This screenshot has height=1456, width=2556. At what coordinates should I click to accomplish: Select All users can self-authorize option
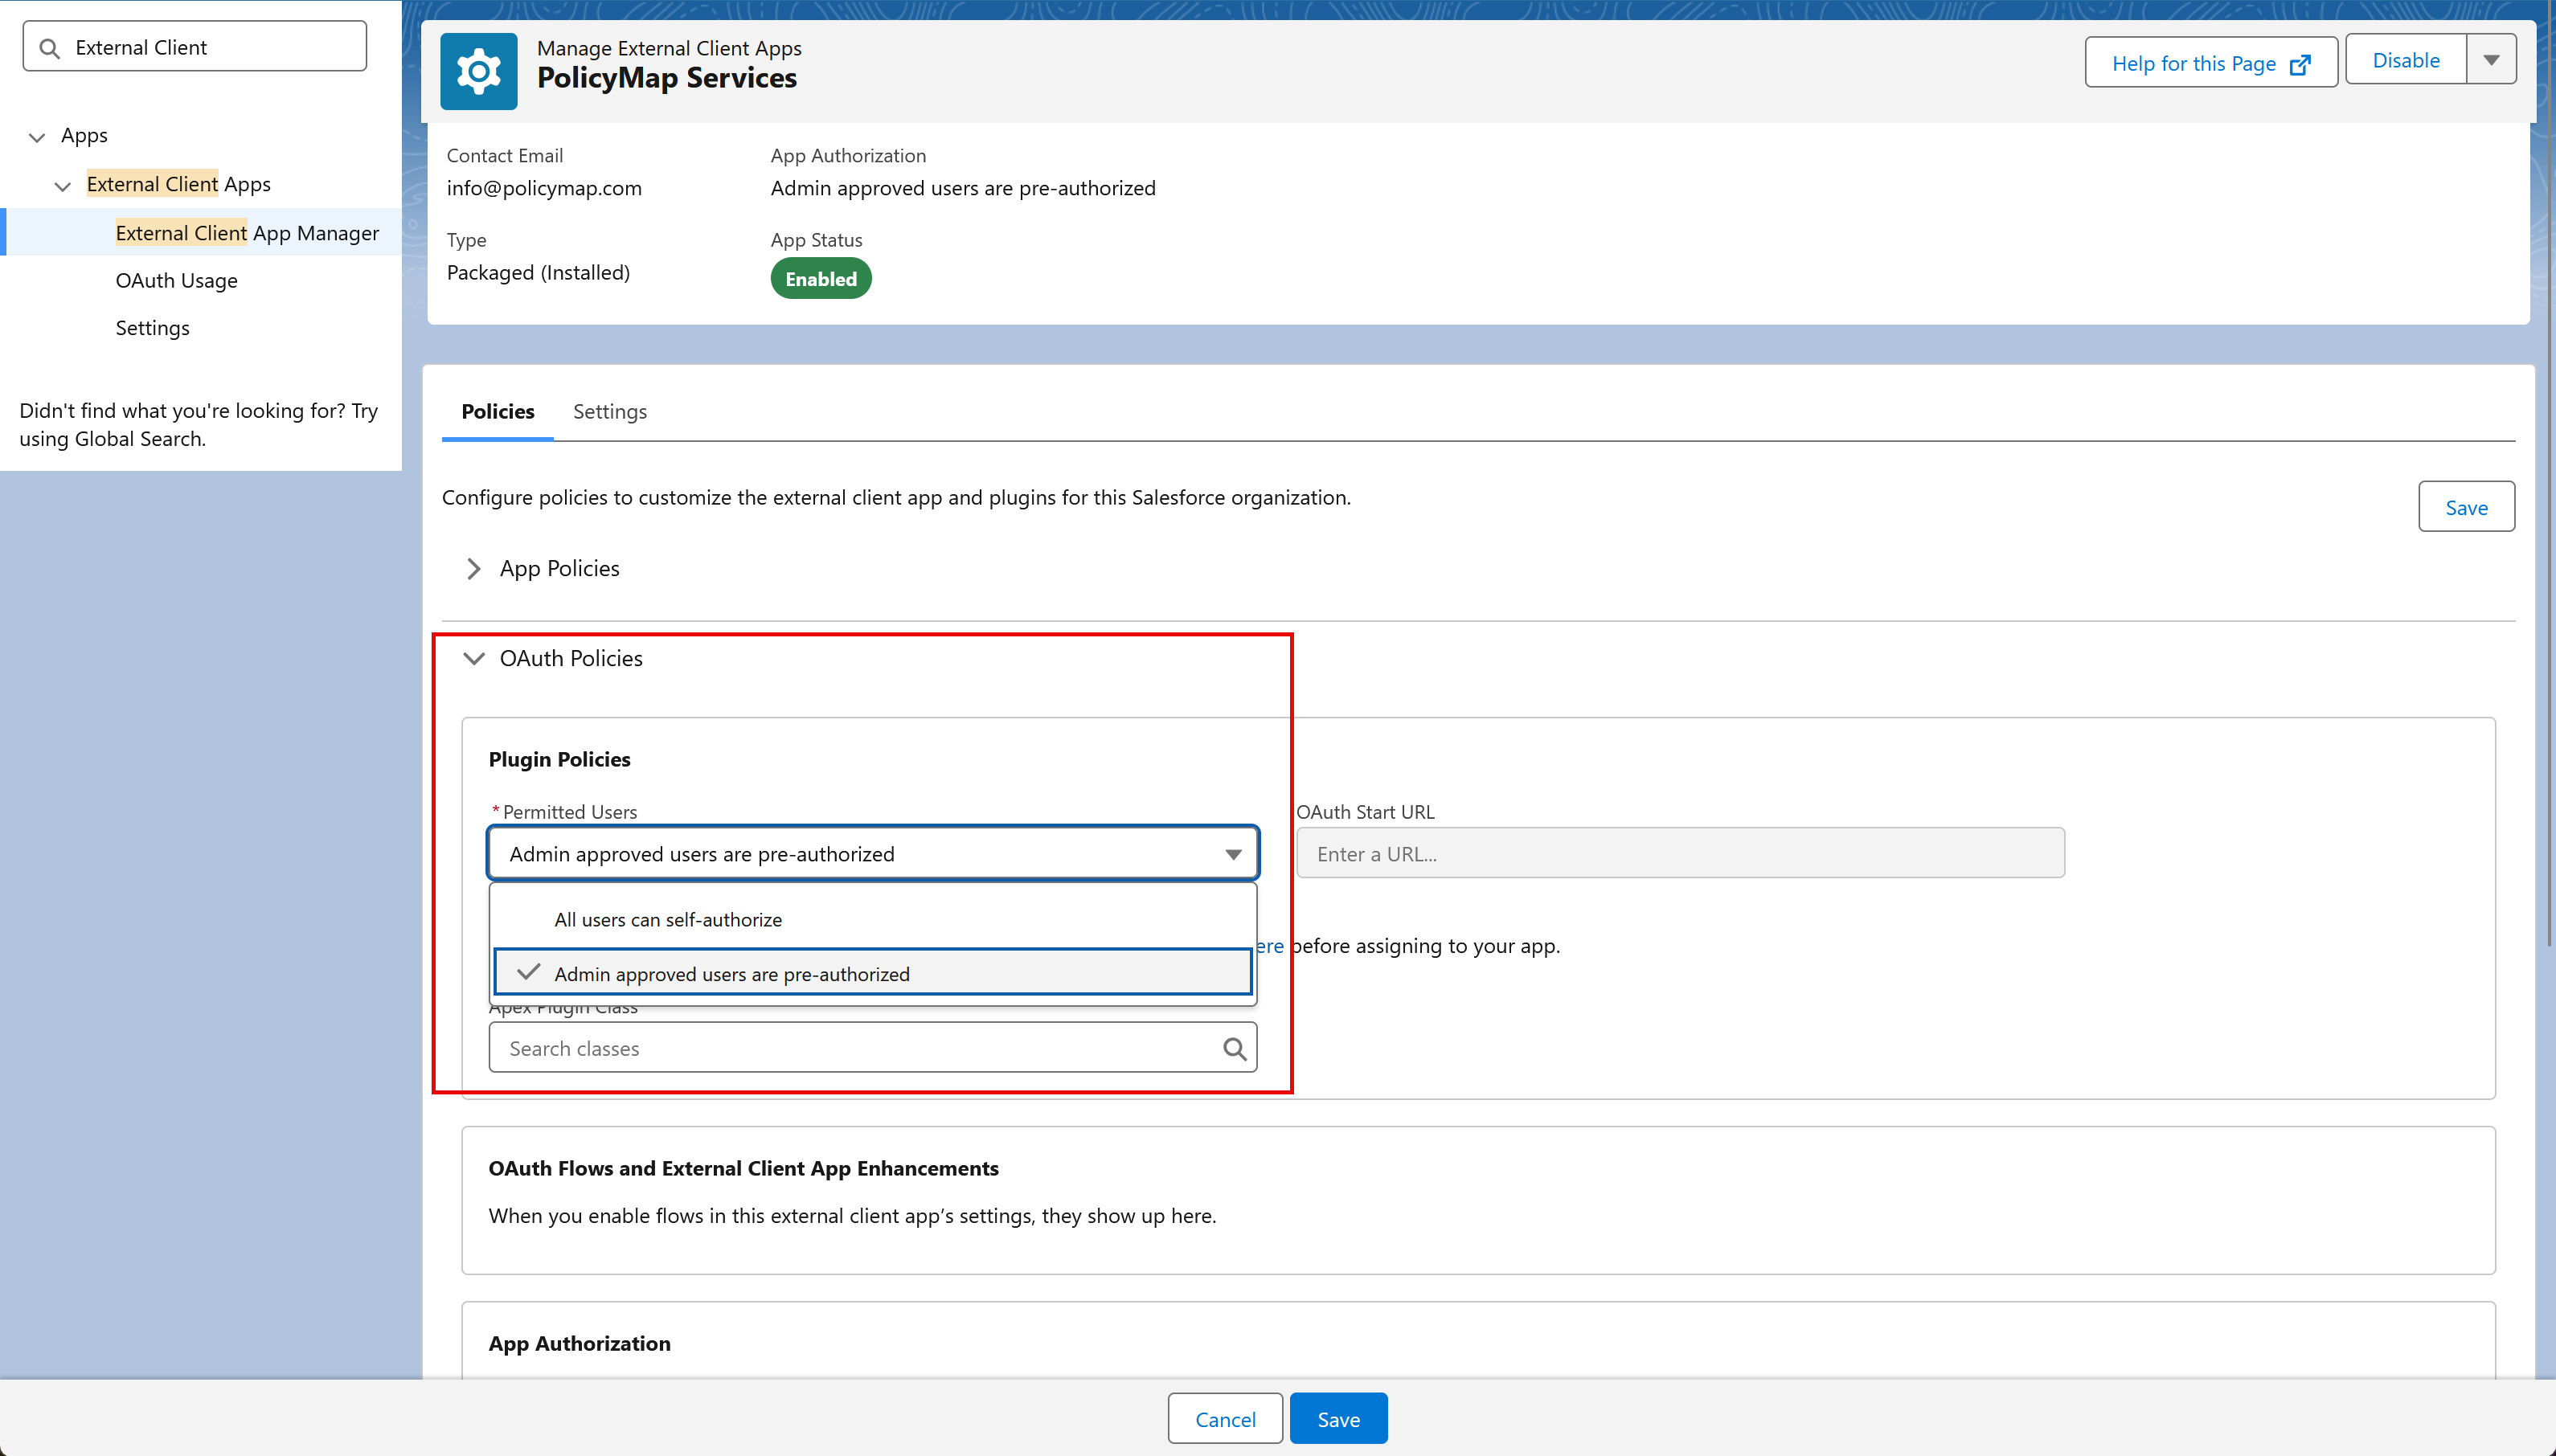coord(668,920)
